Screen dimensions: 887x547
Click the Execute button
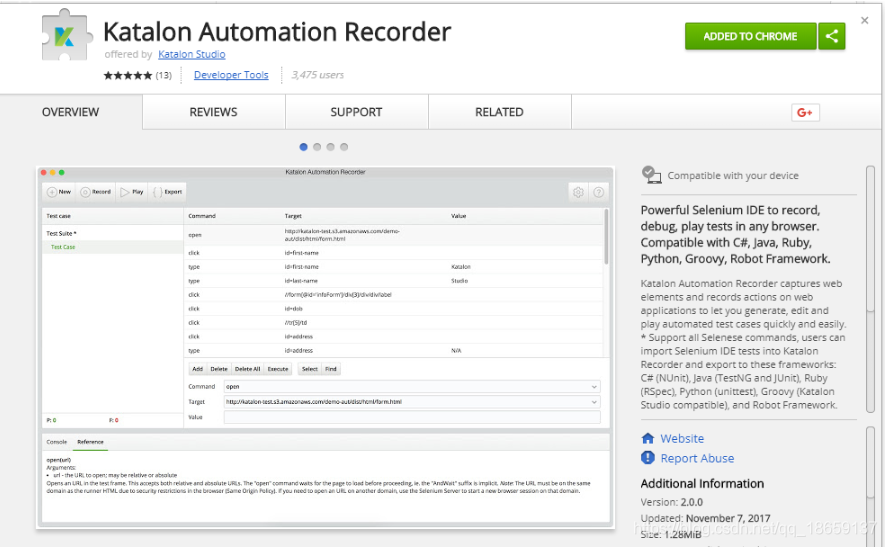coord(278,369)
